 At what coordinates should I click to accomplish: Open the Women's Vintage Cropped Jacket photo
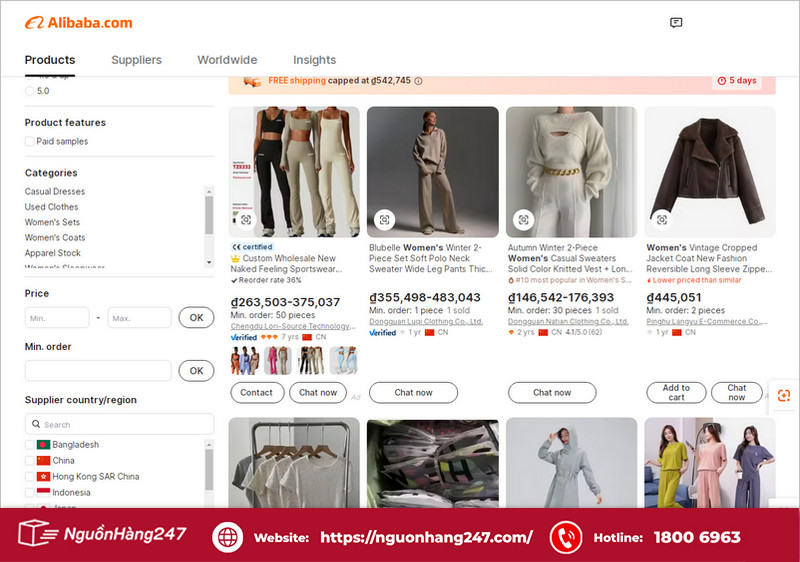710,172
